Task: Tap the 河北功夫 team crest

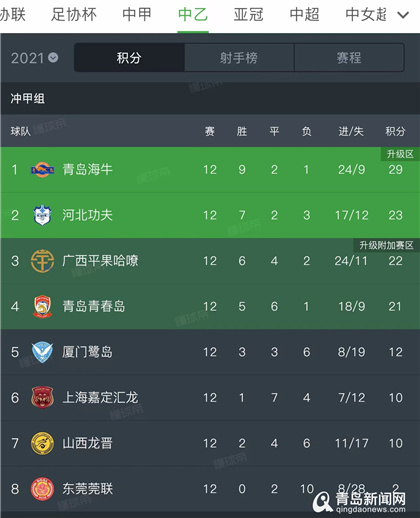Action: (x=42, y=215)
